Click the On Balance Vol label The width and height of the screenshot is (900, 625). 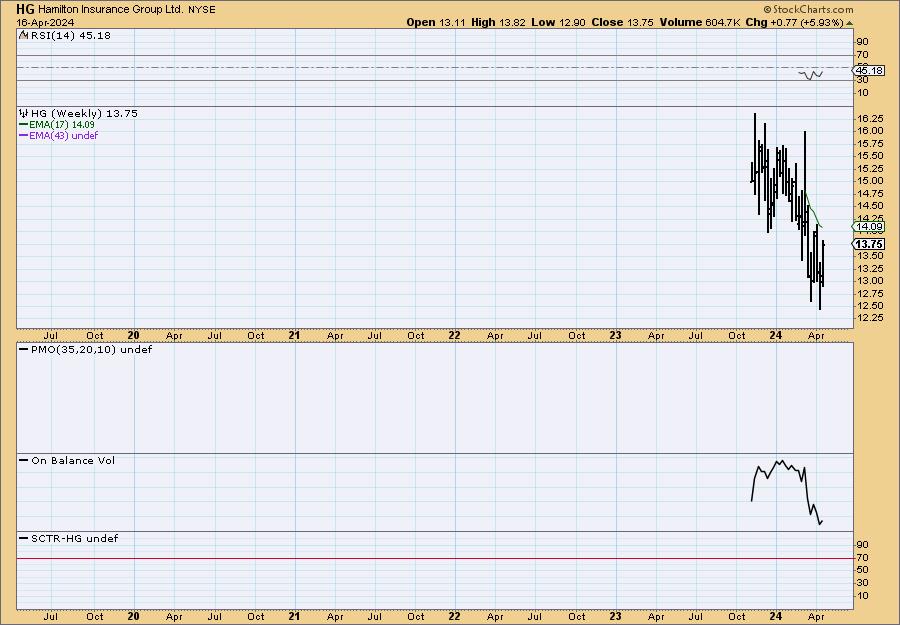73,460
